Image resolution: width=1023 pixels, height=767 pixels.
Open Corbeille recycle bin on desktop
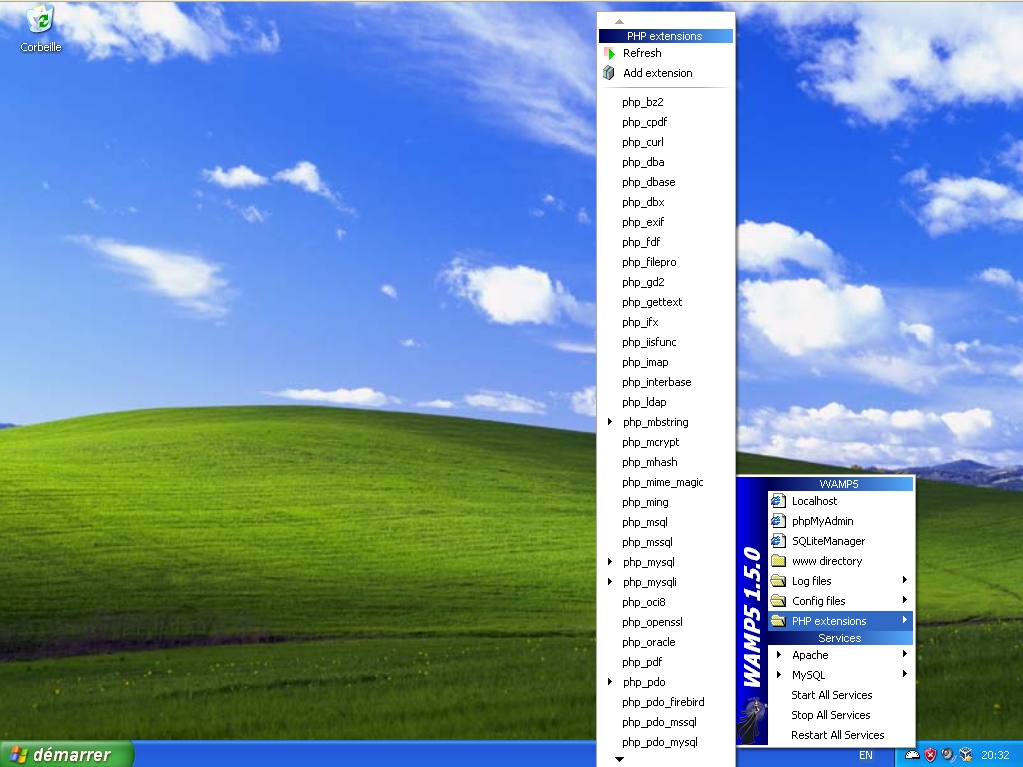tap(41, 19)
